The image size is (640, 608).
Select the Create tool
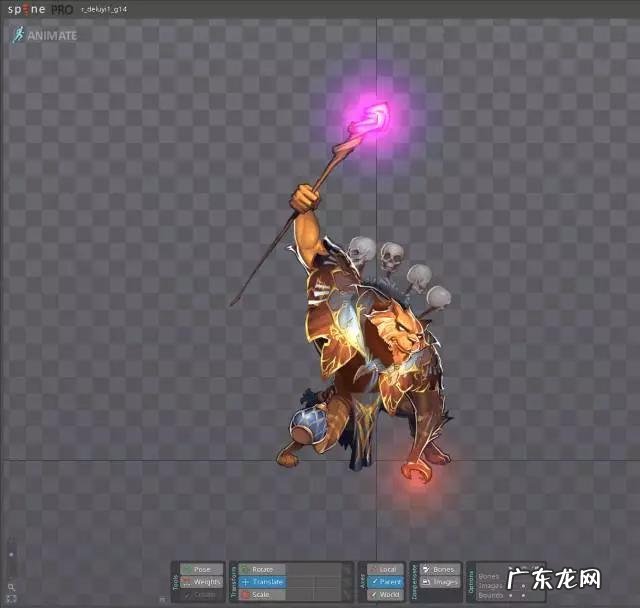point(202,595)
